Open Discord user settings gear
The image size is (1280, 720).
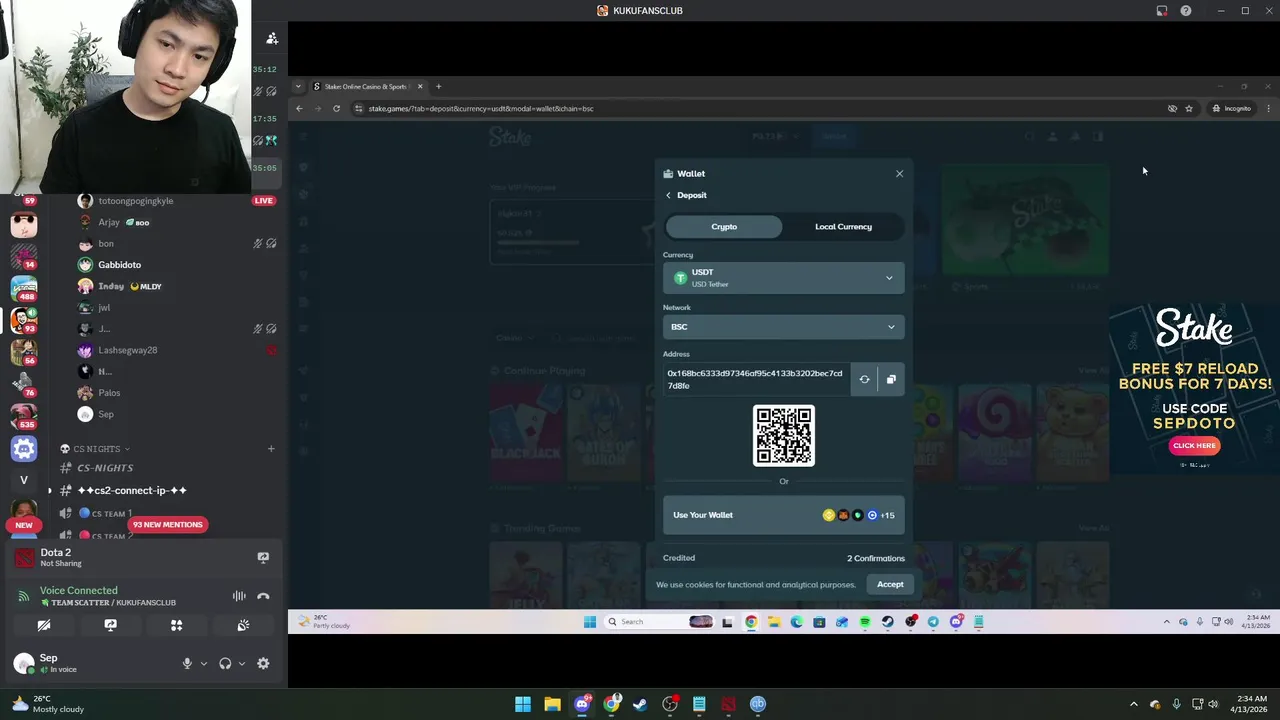263,664
